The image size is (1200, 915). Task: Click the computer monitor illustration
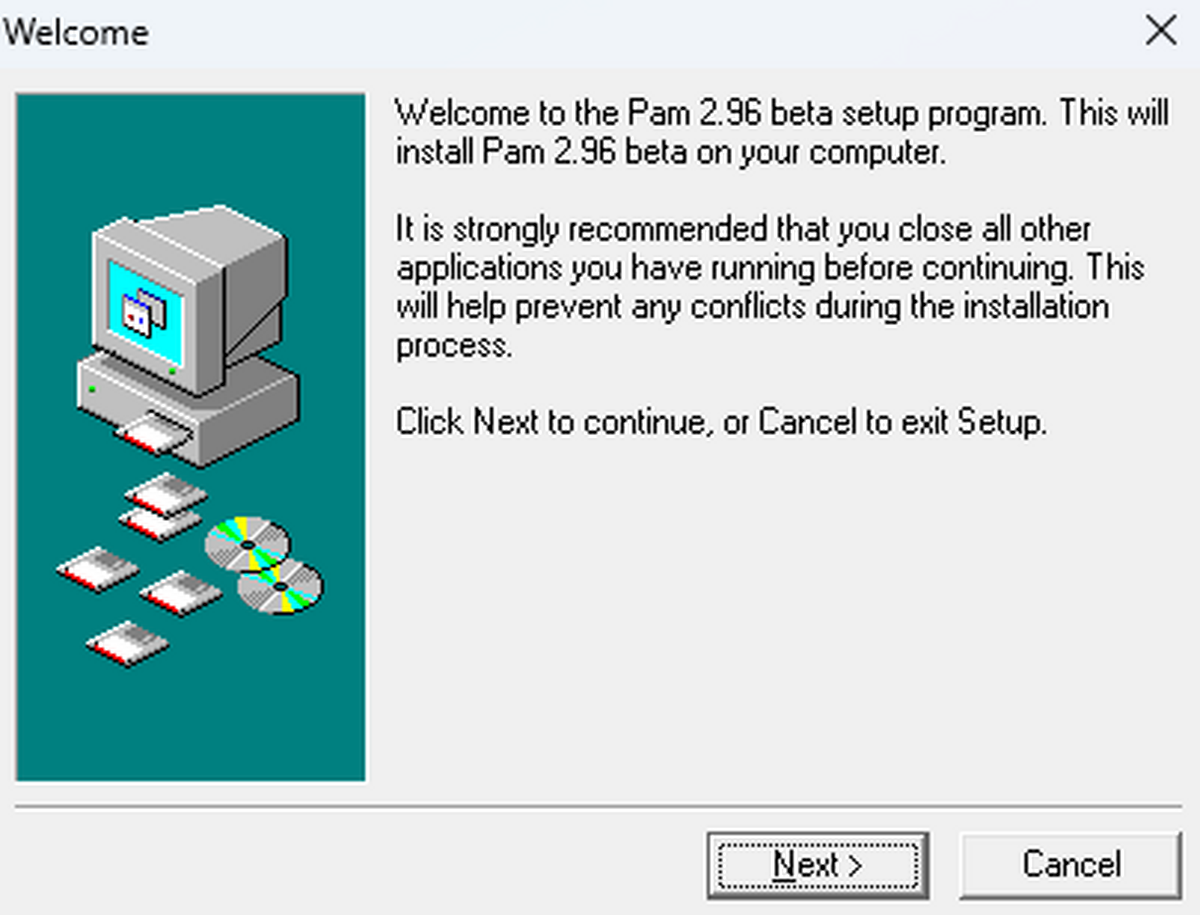point(190,300)
